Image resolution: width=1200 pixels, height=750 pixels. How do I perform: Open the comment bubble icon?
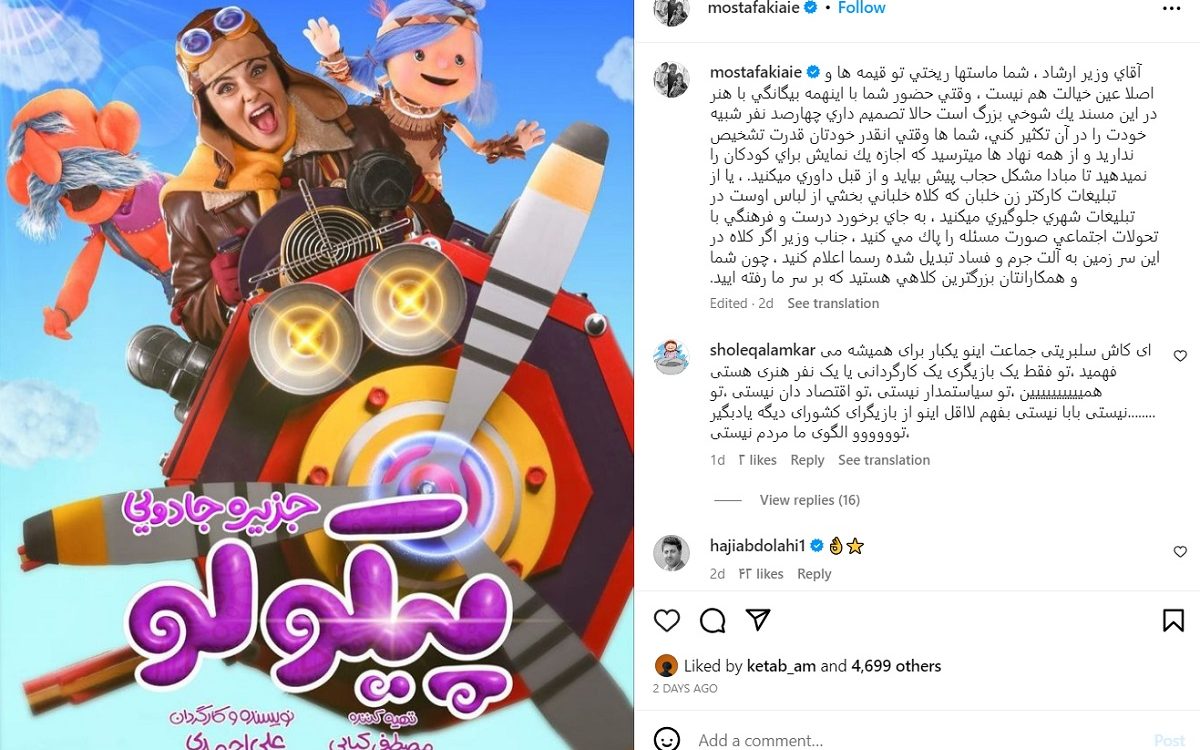coord(712,620)
